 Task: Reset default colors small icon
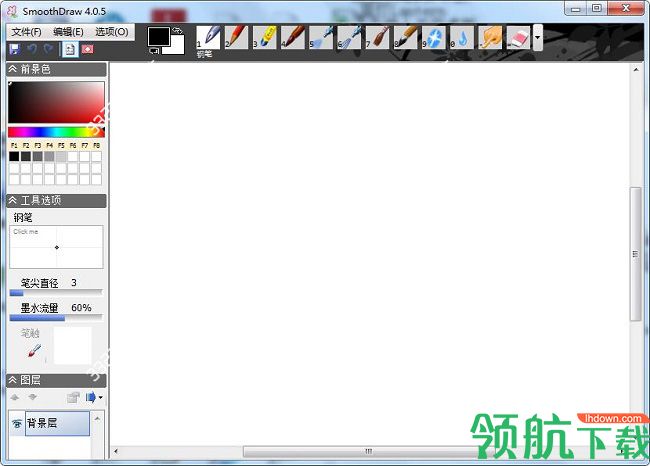tap(154, 51)
